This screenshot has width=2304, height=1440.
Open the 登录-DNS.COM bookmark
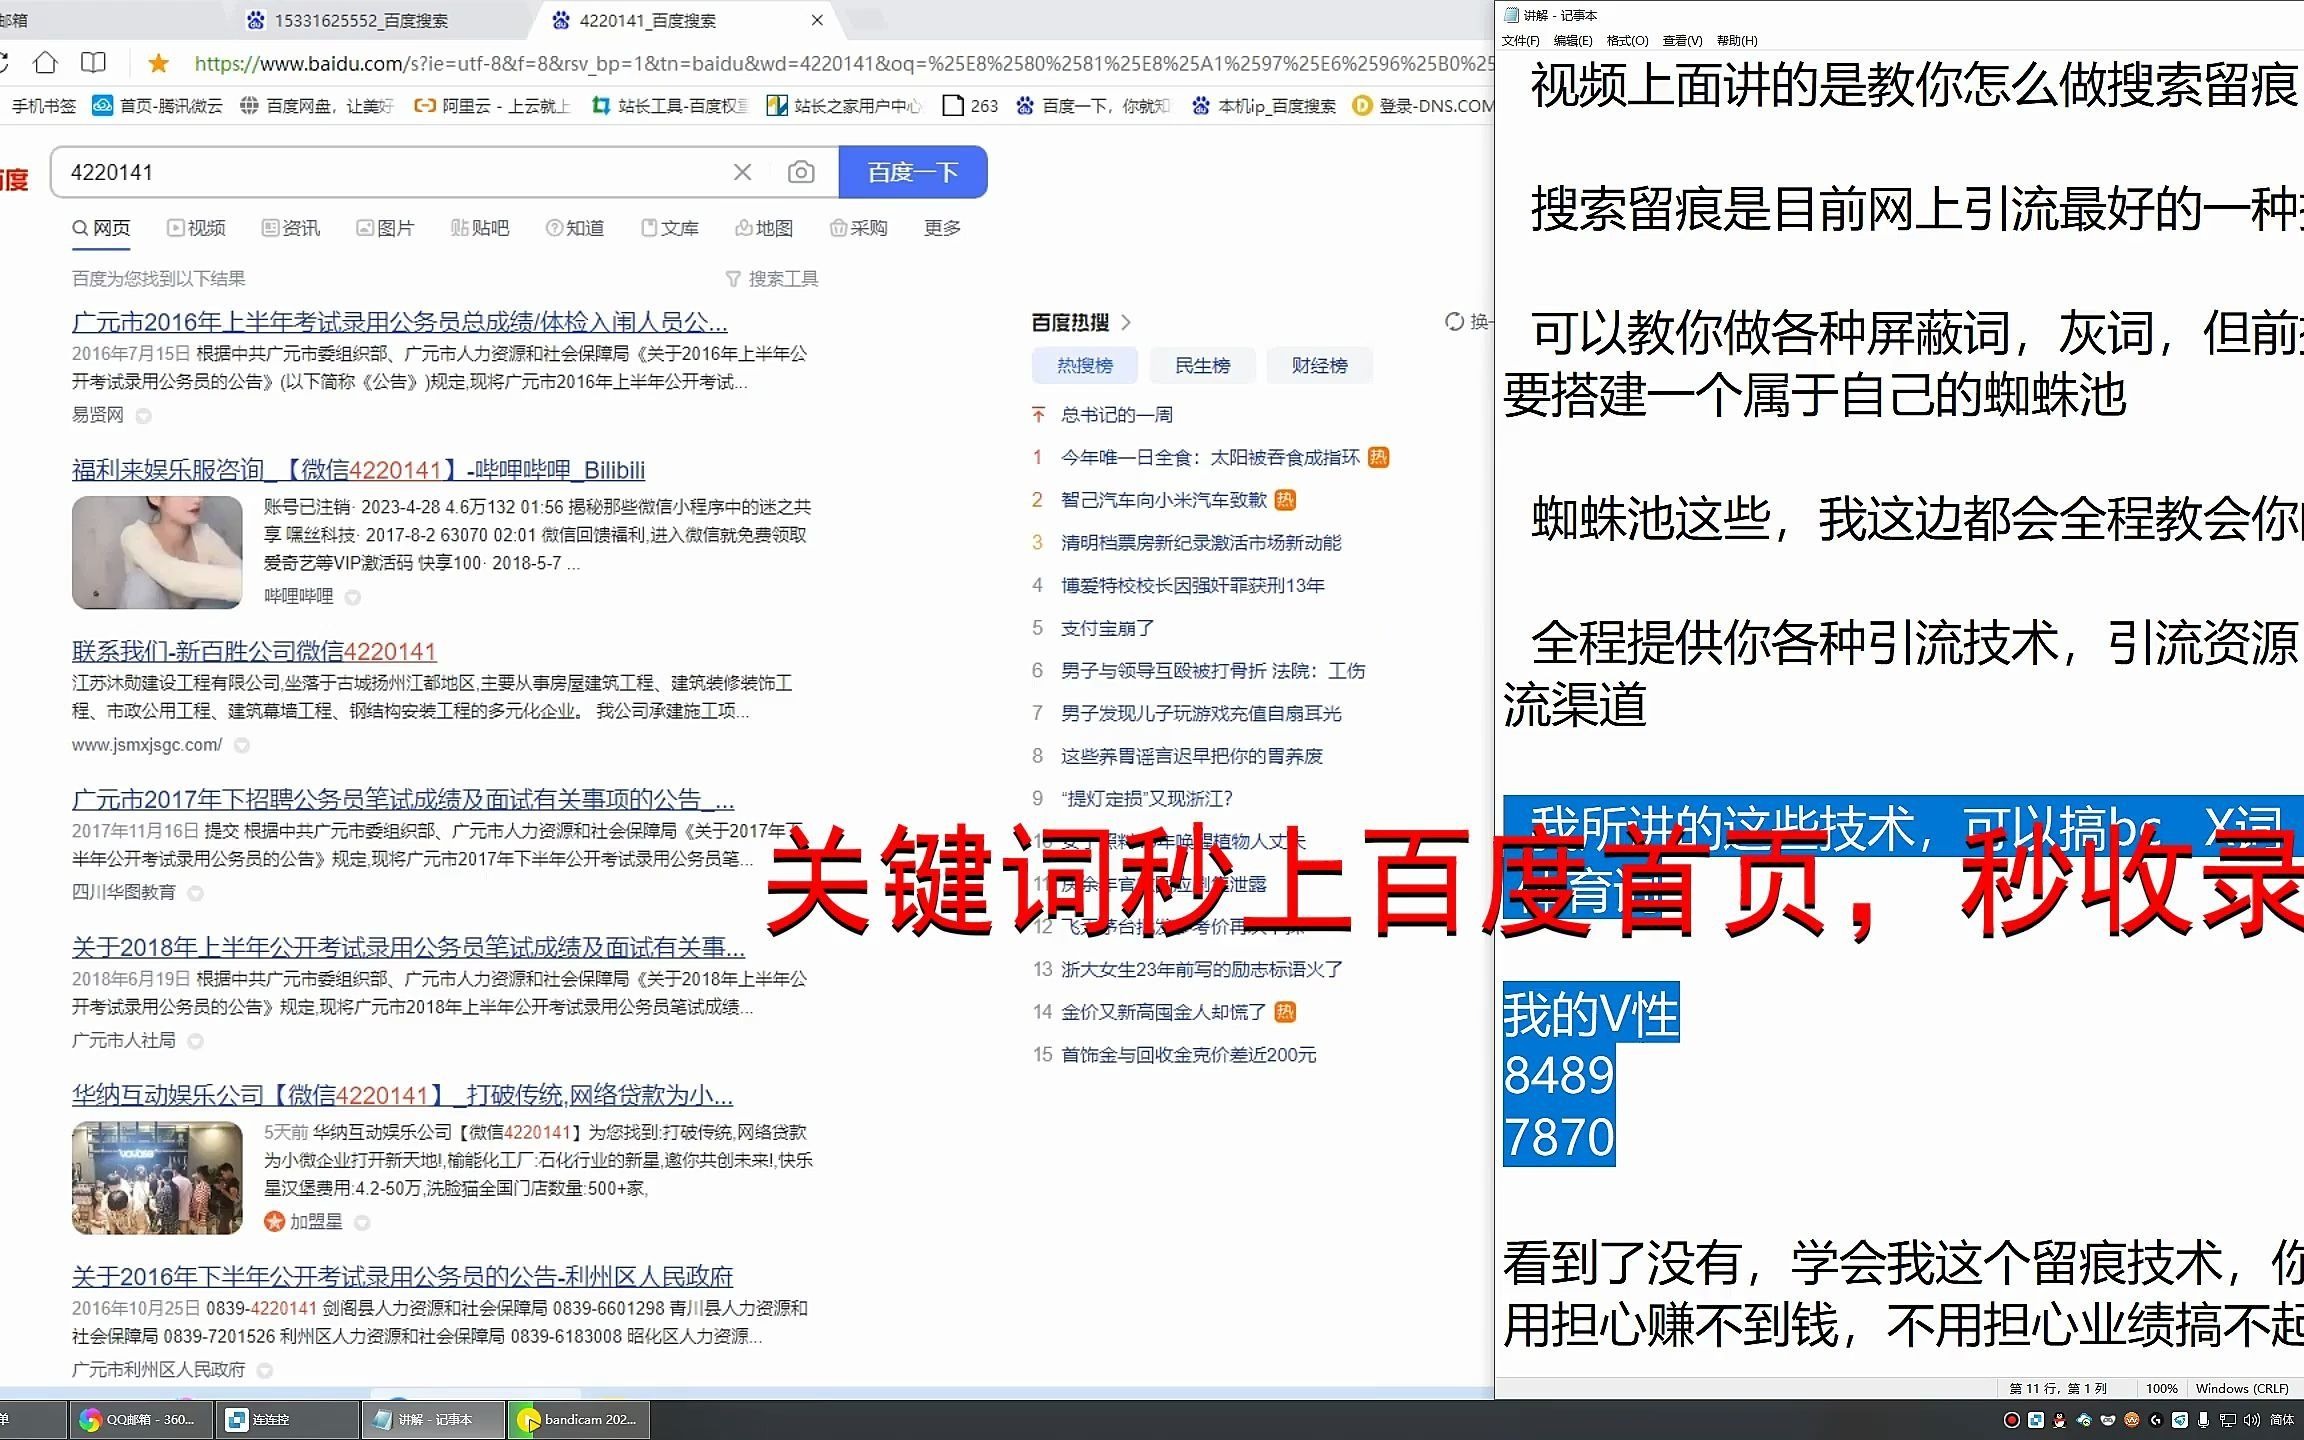tap(1423, 106)
